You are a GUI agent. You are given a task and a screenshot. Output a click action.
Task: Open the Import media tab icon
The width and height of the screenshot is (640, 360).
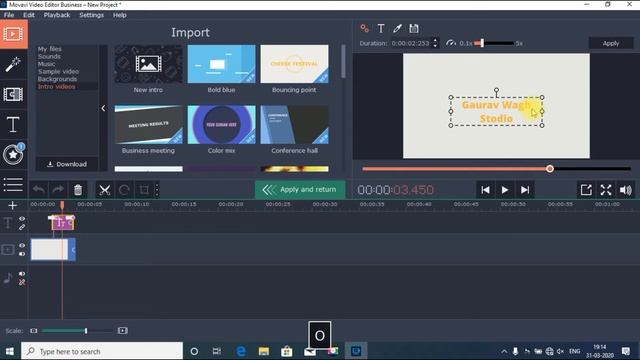[13, 34]
